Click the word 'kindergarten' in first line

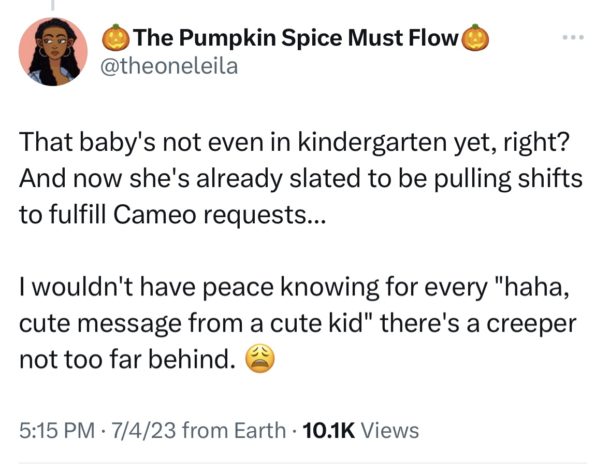372,143
